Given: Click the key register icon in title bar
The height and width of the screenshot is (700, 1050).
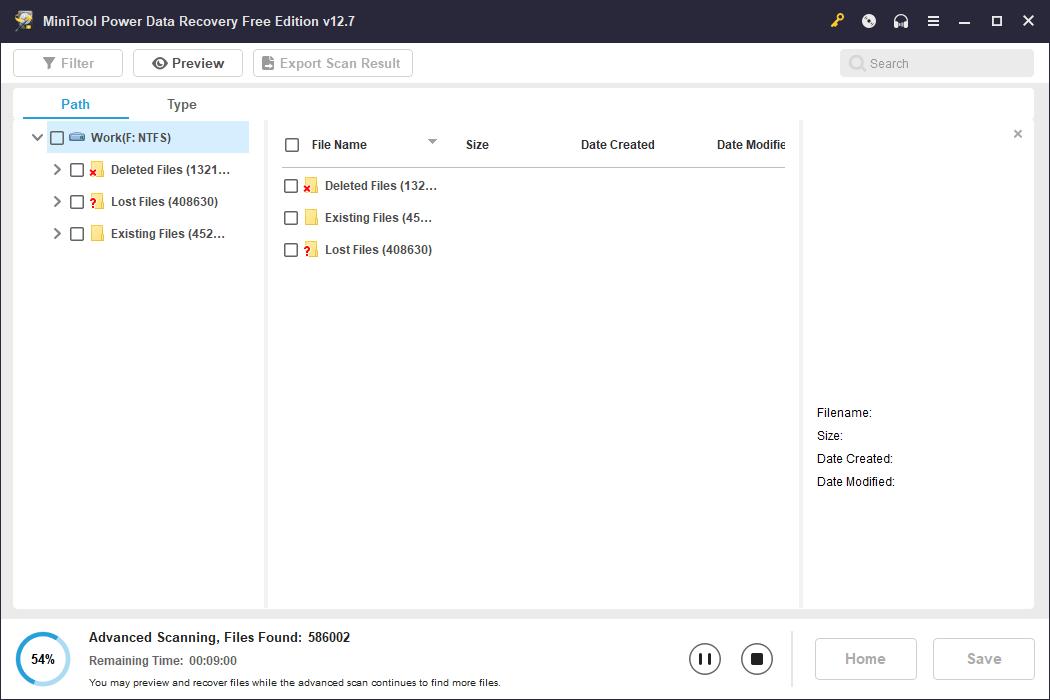Looking at the screenshot, I should tap(837, 21).
